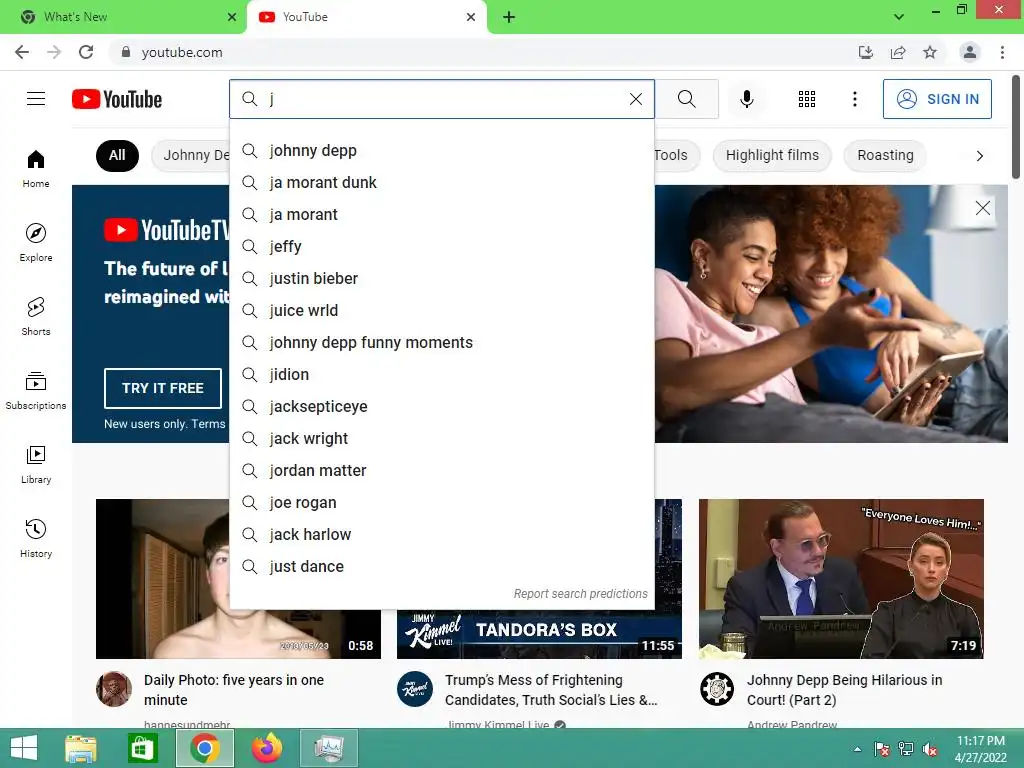The height and width of the screenshot is (768, 1024).
Task: Open "Johnny Depp Being Hilarious in Court" title
Action: click(x=844, y=690)
